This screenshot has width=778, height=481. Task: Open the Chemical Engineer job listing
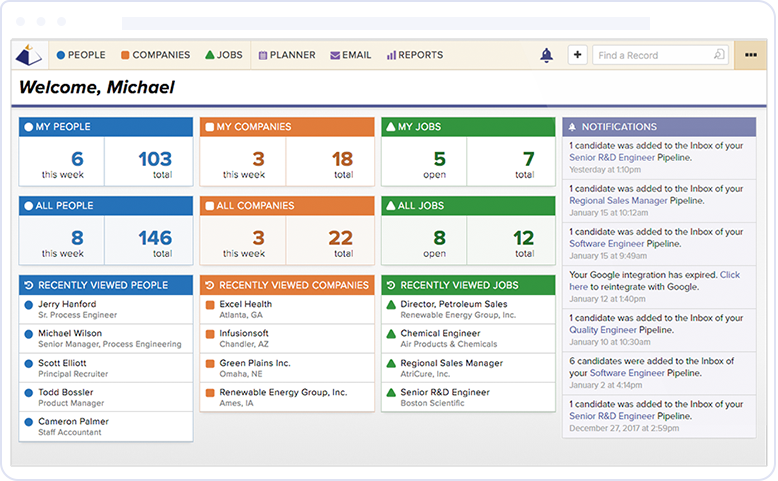(x=440, y=334)
